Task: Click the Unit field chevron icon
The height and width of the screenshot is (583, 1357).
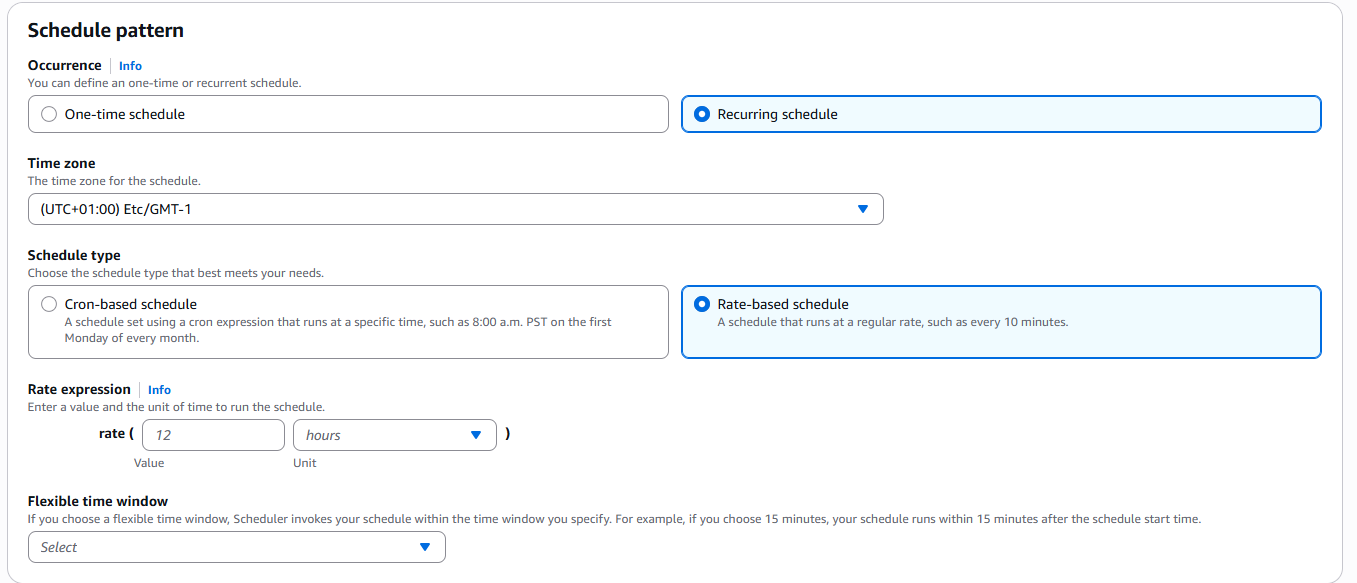Action: tap(477, 434)
